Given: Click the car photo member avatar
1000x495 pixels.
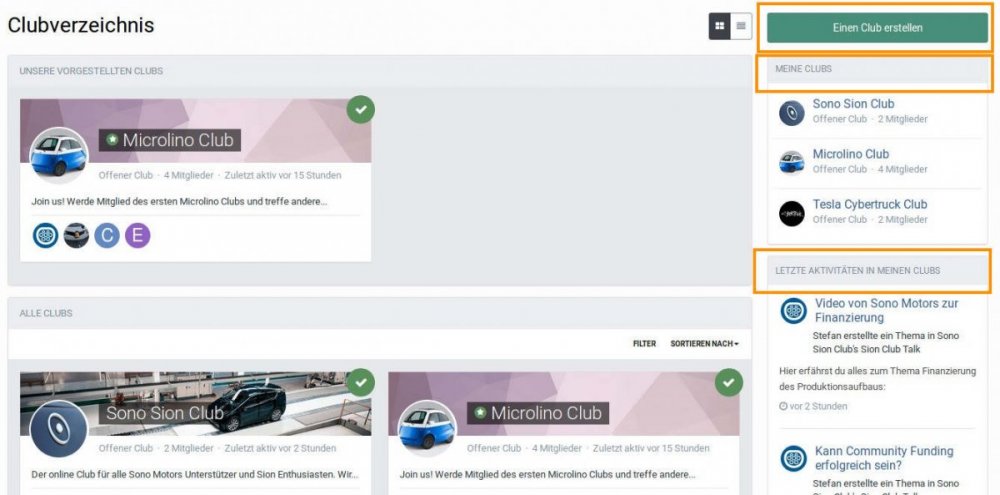Looking at the screenshot, I should (77, 235).
